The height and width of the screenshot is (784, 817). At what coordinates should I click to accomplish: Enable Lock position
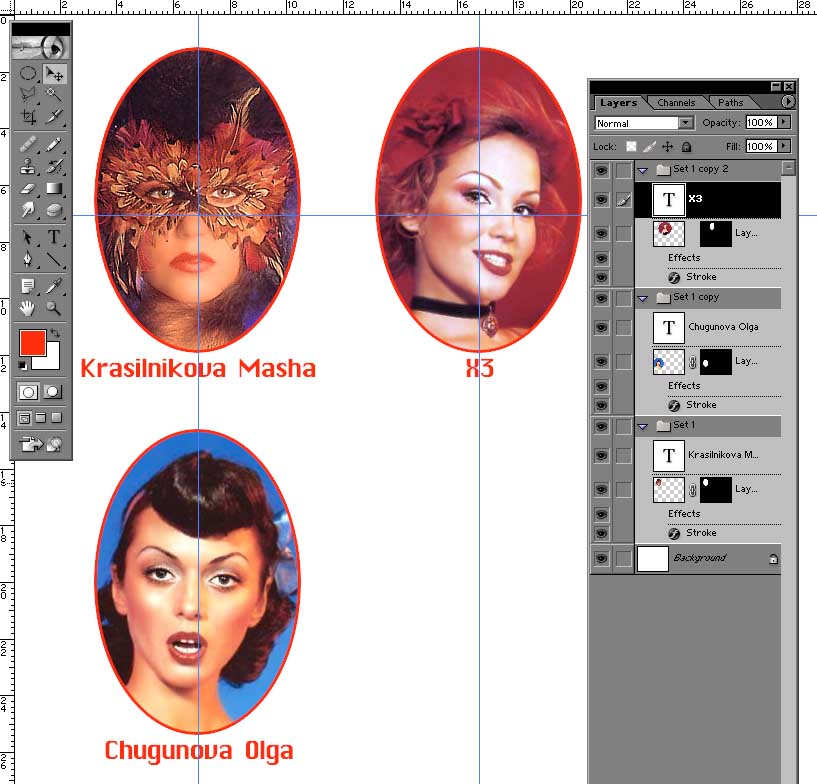(667, 146)
